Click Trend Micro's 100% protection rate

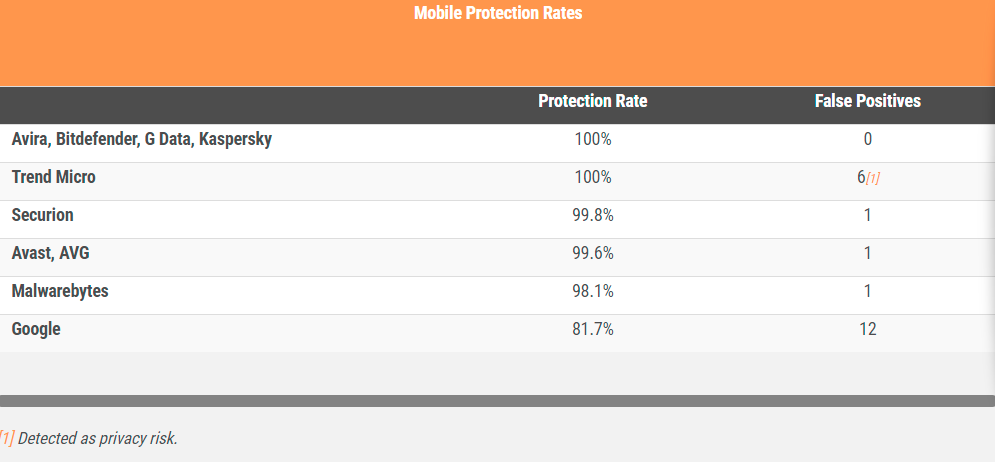tap(593, 177)
